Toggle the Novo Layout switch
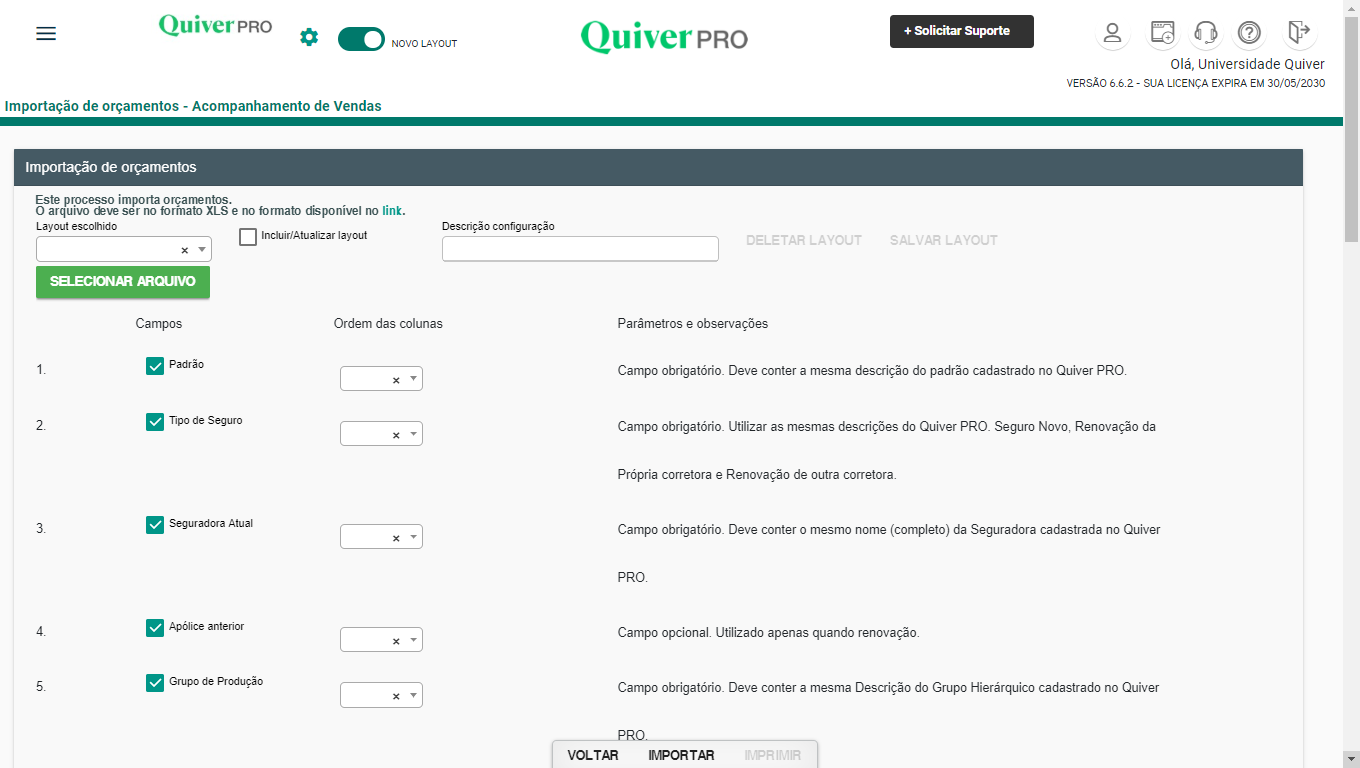Screen dimensions: 1360x768 coord(361,39)
